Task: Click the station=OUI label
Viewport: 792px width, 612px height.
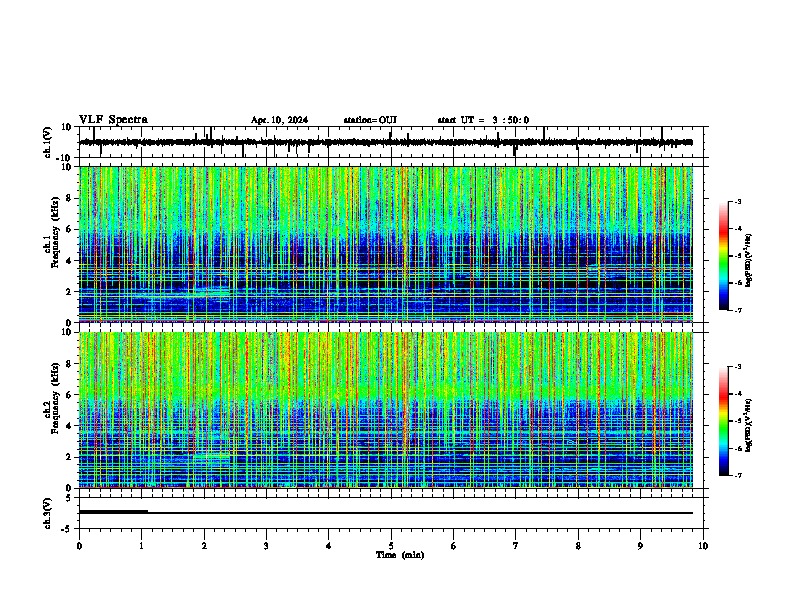Action: pos(370,120)
